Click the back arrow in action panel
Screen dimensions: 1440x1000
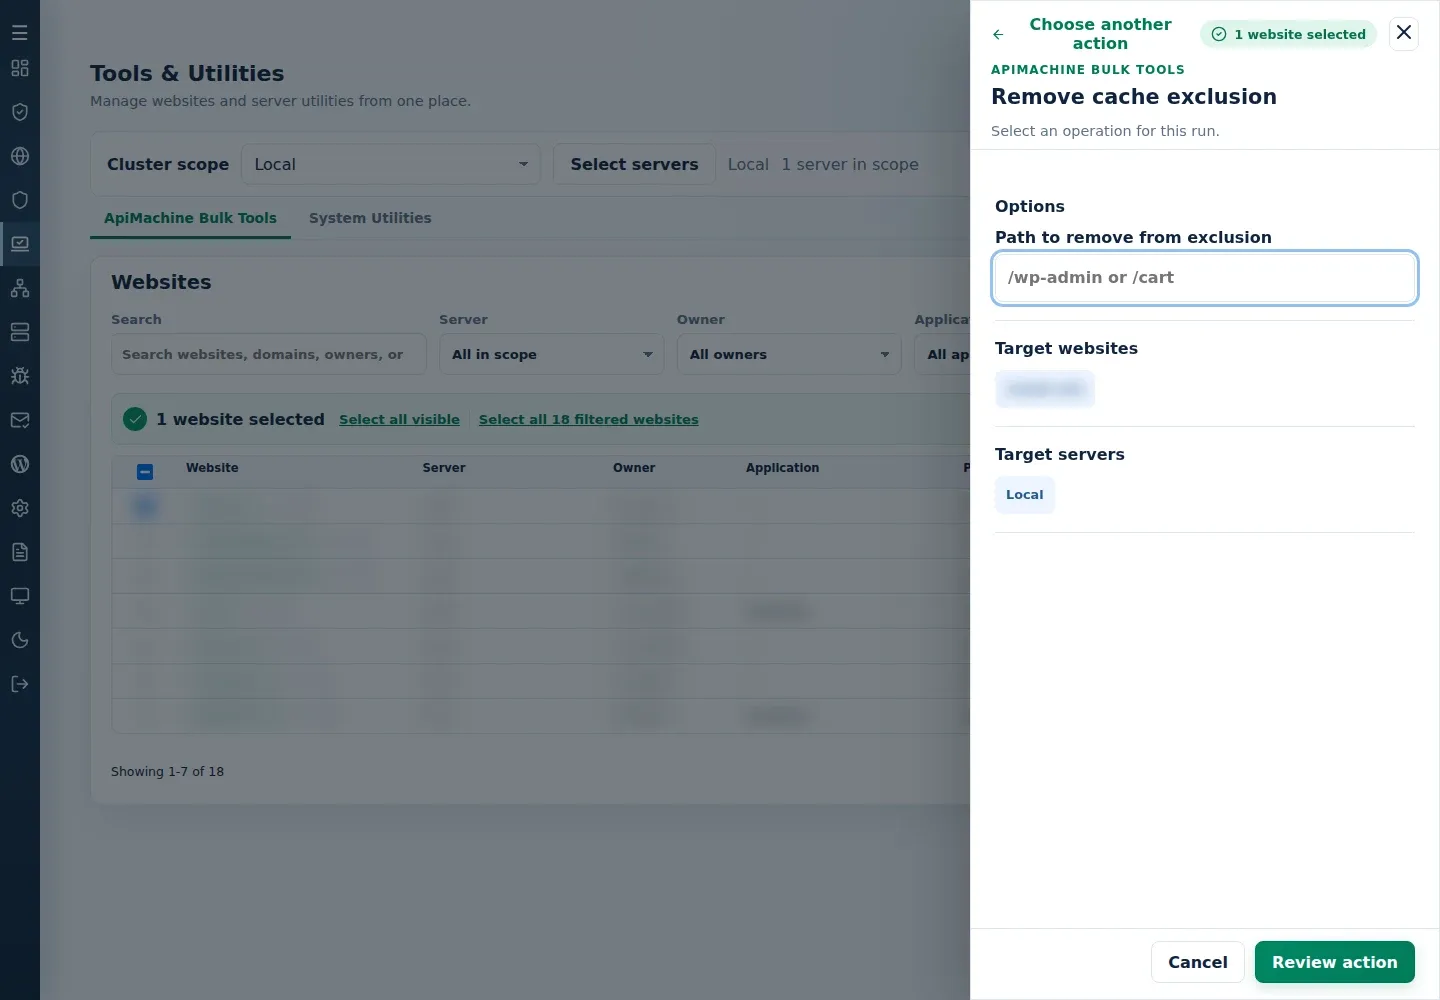tap(998, 34)
